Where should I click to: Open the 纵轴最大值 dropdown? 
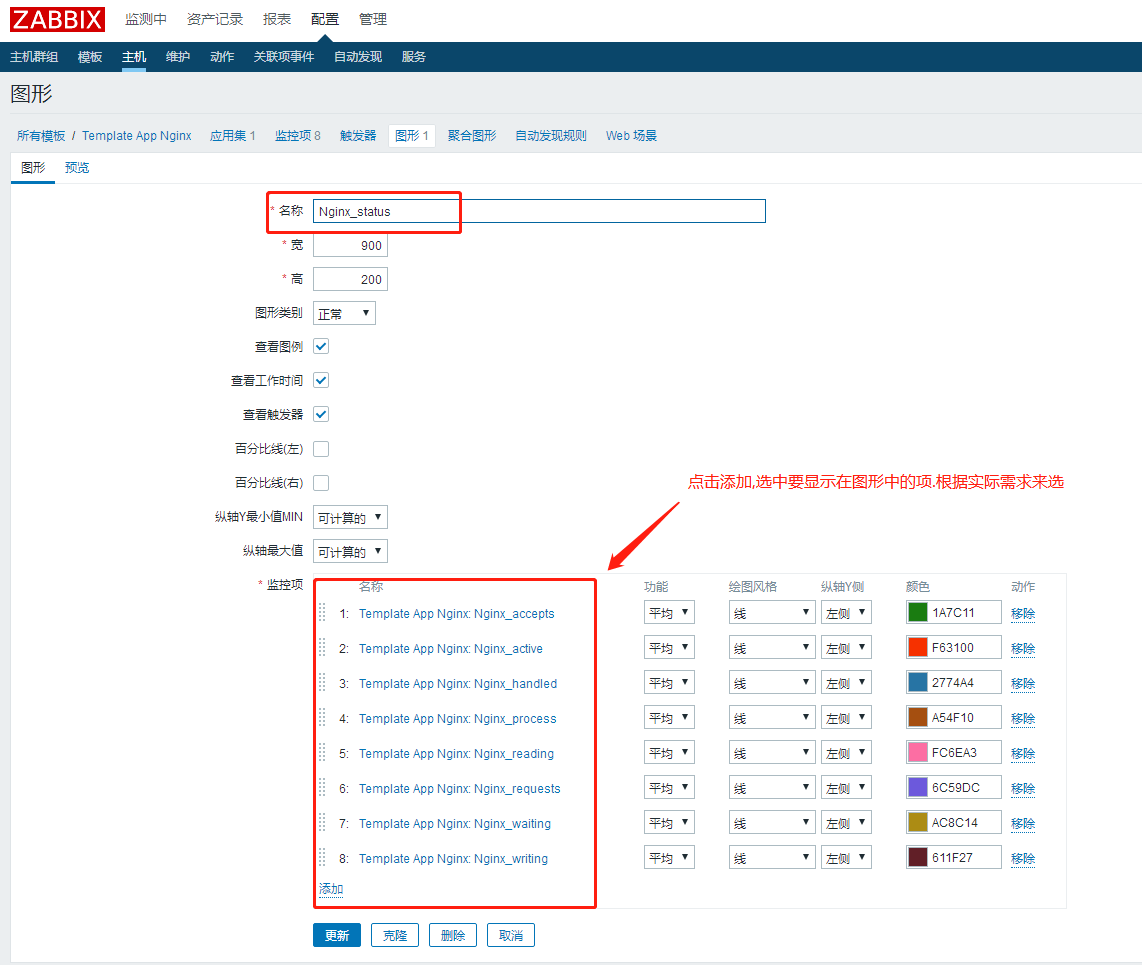point(350,551)
